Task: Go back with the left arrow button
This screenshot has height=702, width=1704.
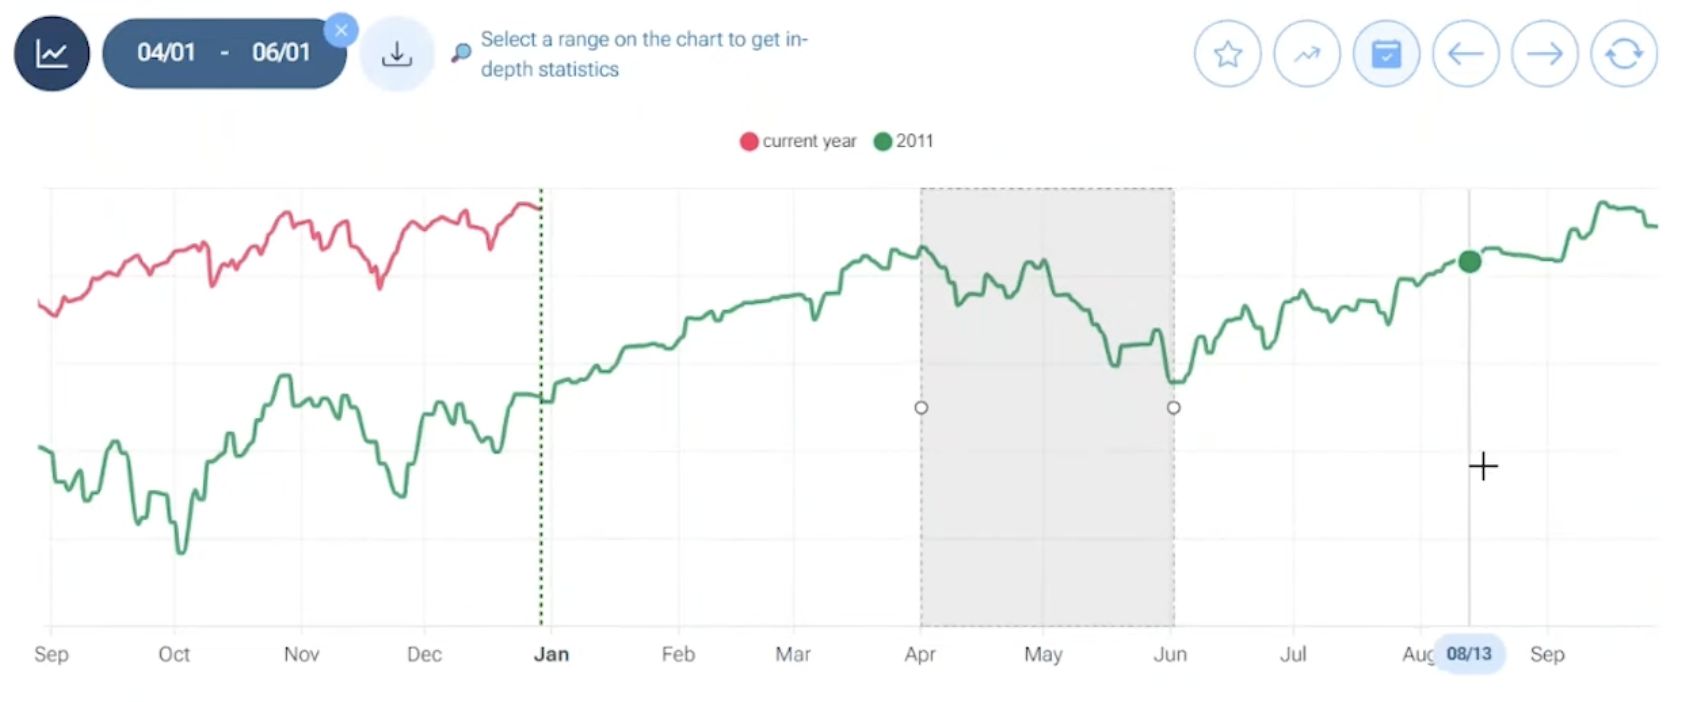Action: click(1465, 54)
